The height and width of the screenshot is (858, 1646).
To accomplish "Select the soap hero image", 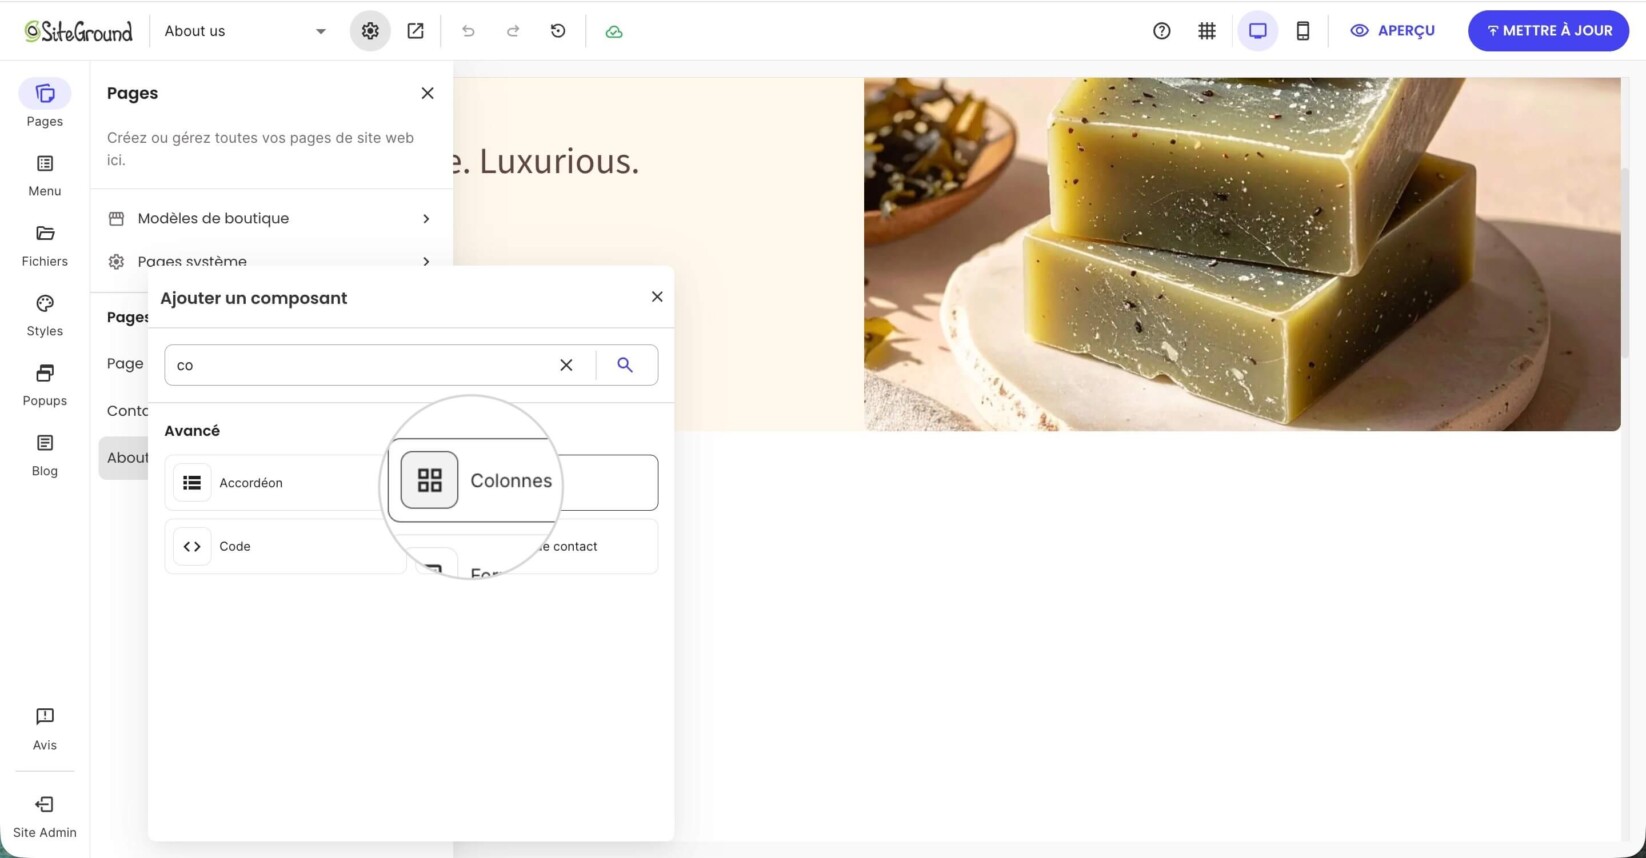I will pyautogui.click(x=1242, y=254).
